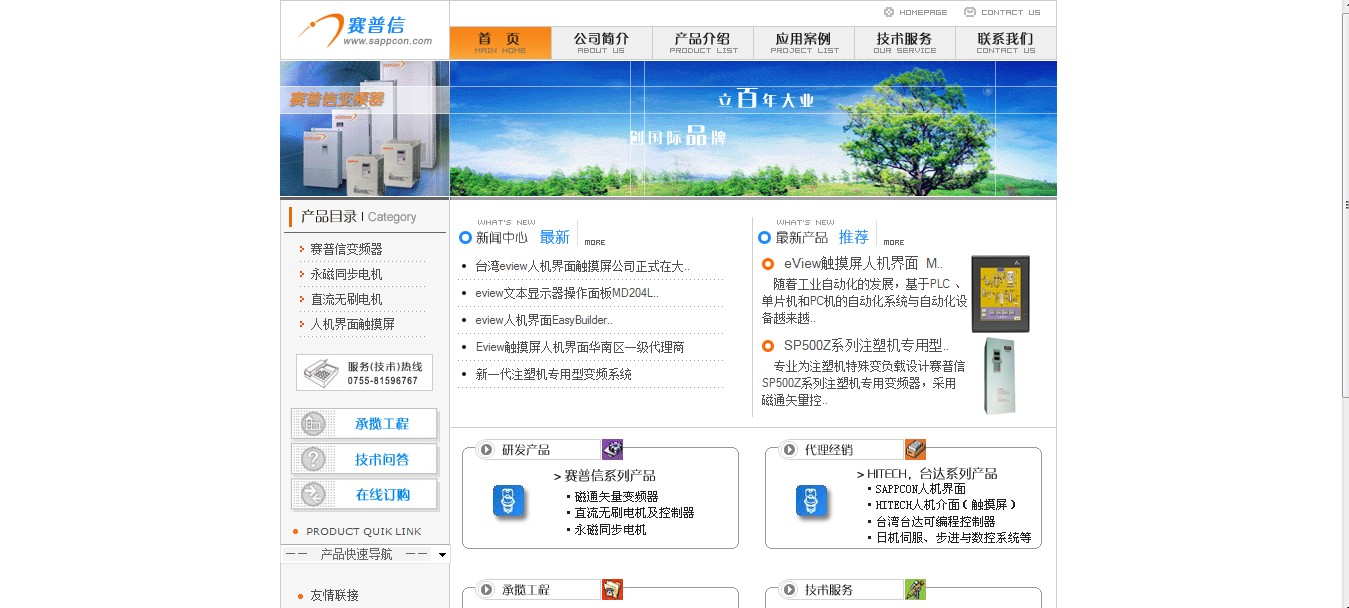Click 台湾台达可编程控制器 in 代理经销 list
1349x608 pixels.
point(935,521)
